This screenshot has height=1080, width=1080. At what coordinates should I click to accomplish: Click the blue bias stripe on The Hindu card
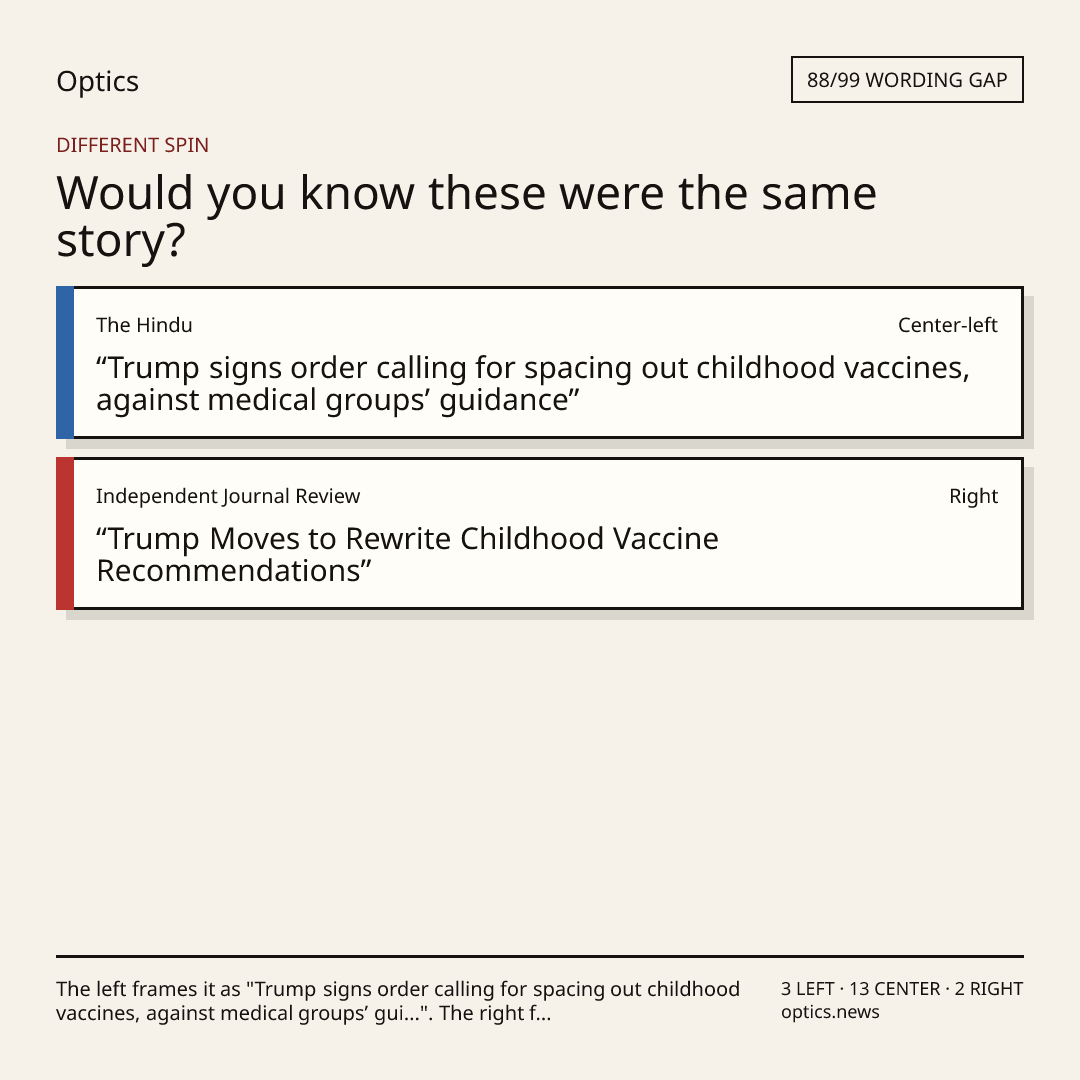pyautogui.click(x=65, y=362)
